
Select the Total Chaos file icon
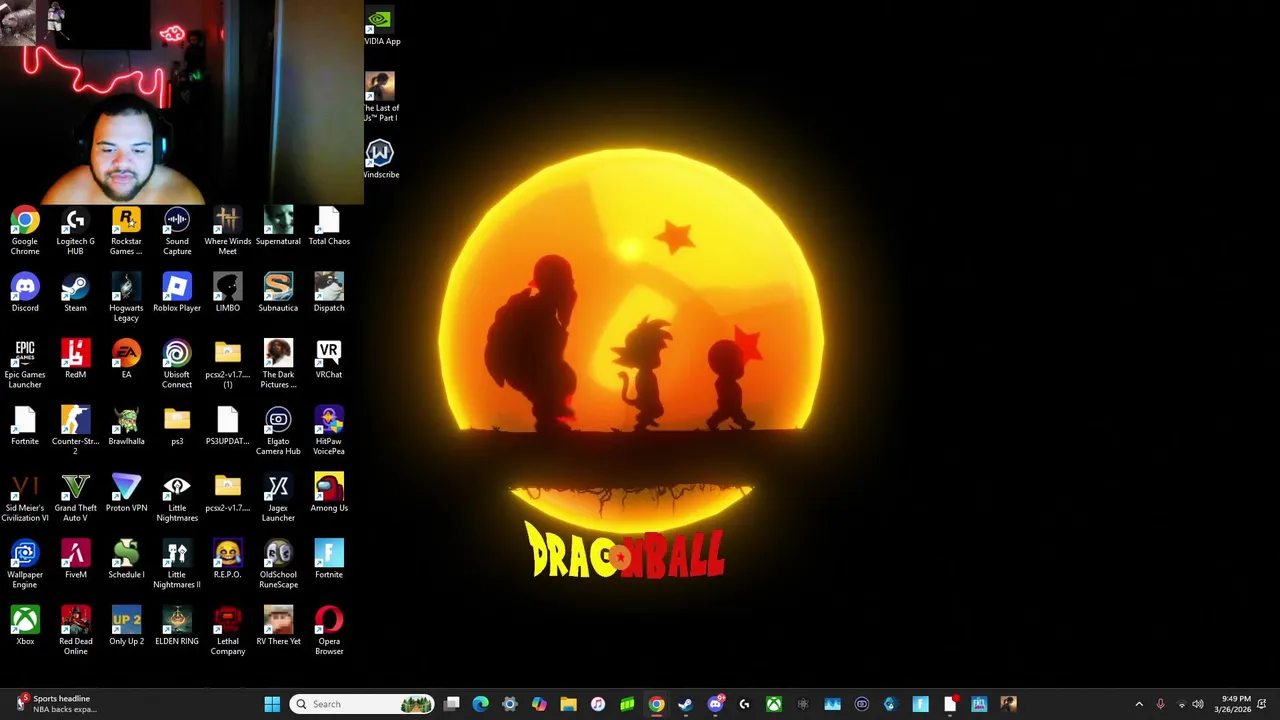coord(329,226)
